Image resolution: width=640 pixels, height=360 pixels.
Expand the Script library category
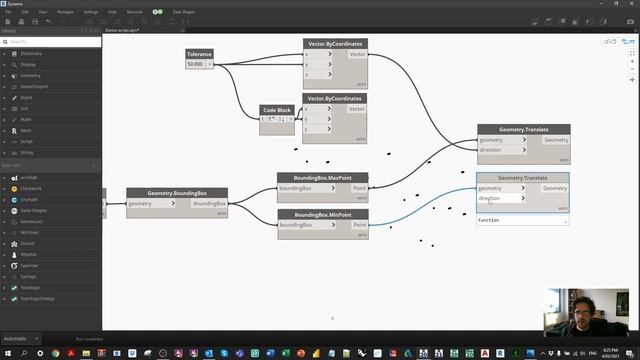[4, 142]
